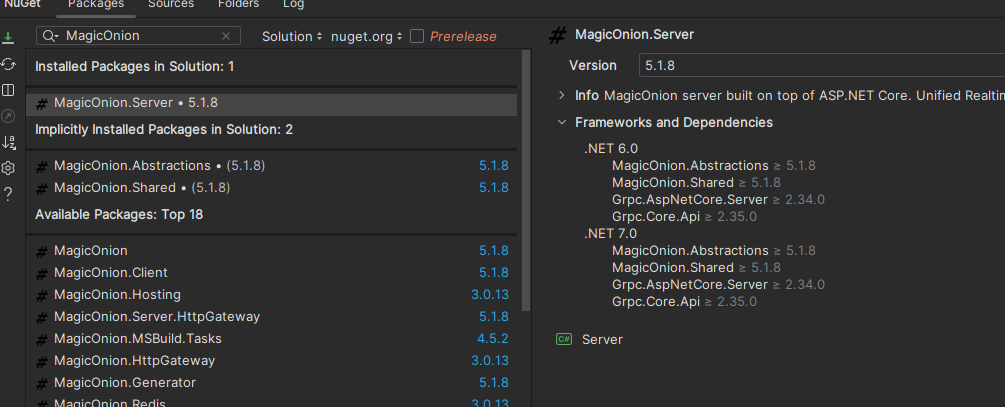Click the search magnifier icon
The height and width of the screenshot is (407, 1005).
pos(50,36)
